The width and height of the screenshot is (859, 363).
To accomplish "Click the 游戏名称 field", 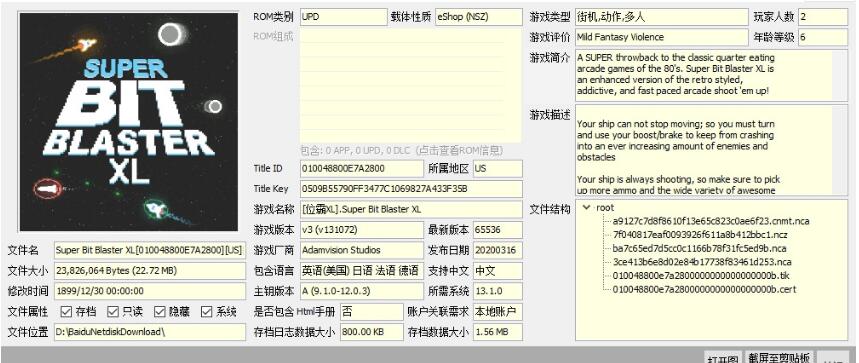I will tap(411, 209).
